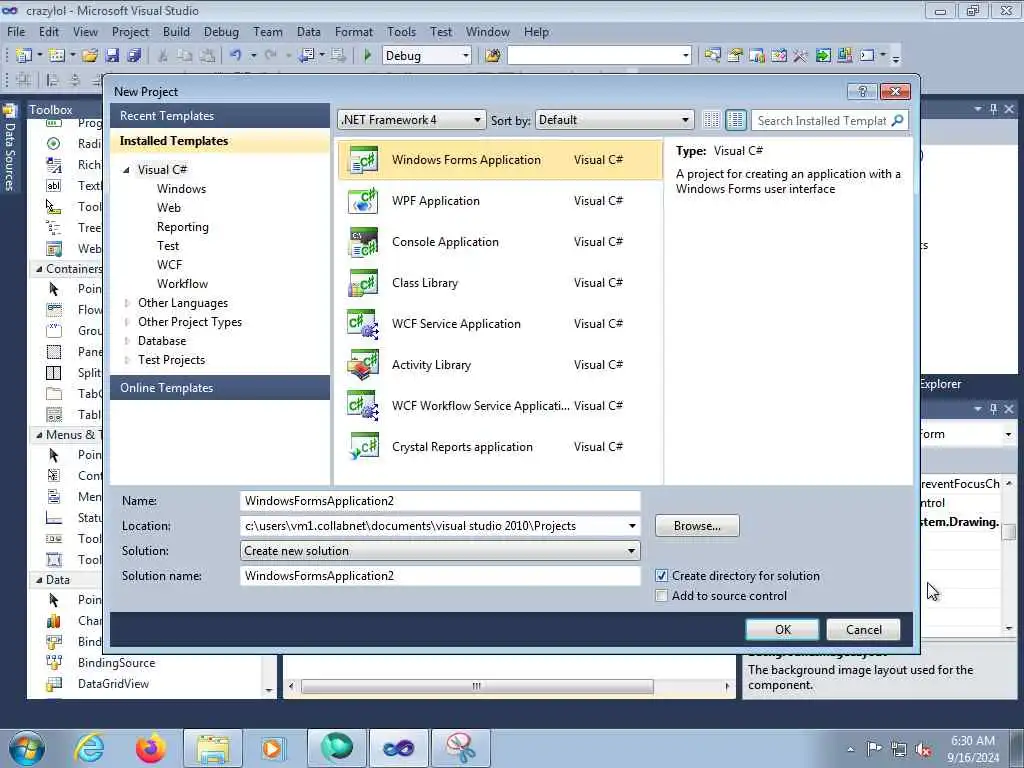Switch templates to medium icons view

click(735, 120)
